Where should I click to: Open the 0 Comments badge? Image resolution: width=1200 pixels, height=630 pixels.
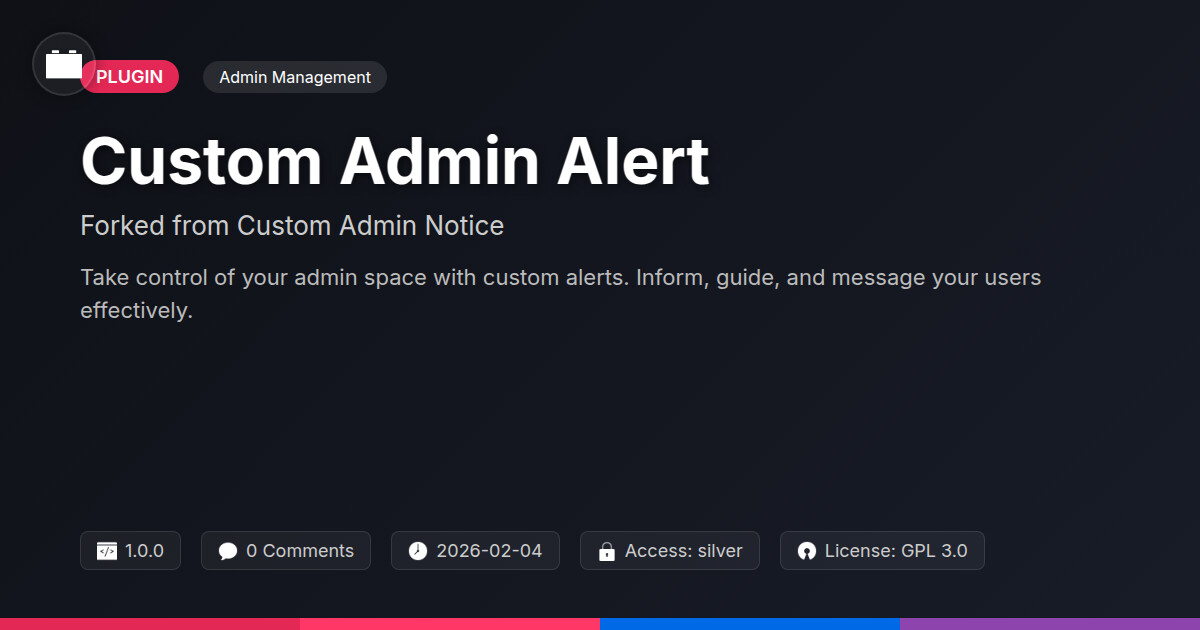point(286,551)
